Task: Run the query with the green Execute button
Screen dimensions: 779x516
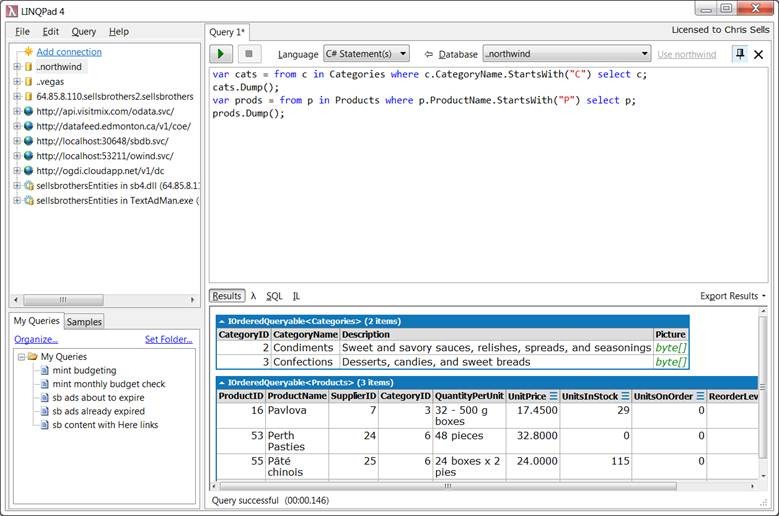Action: [x=221, y=54]
